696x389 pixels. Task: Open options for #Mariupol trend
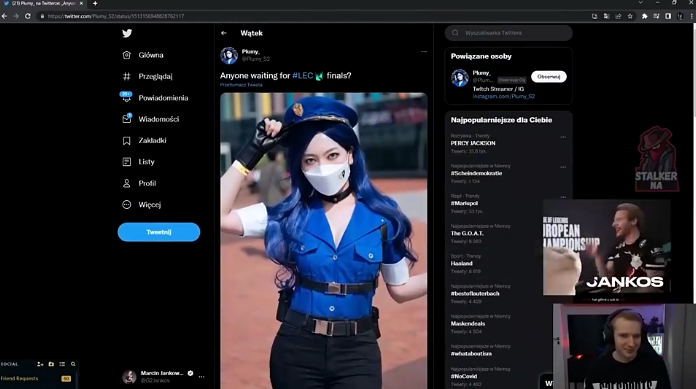(563, 197)
